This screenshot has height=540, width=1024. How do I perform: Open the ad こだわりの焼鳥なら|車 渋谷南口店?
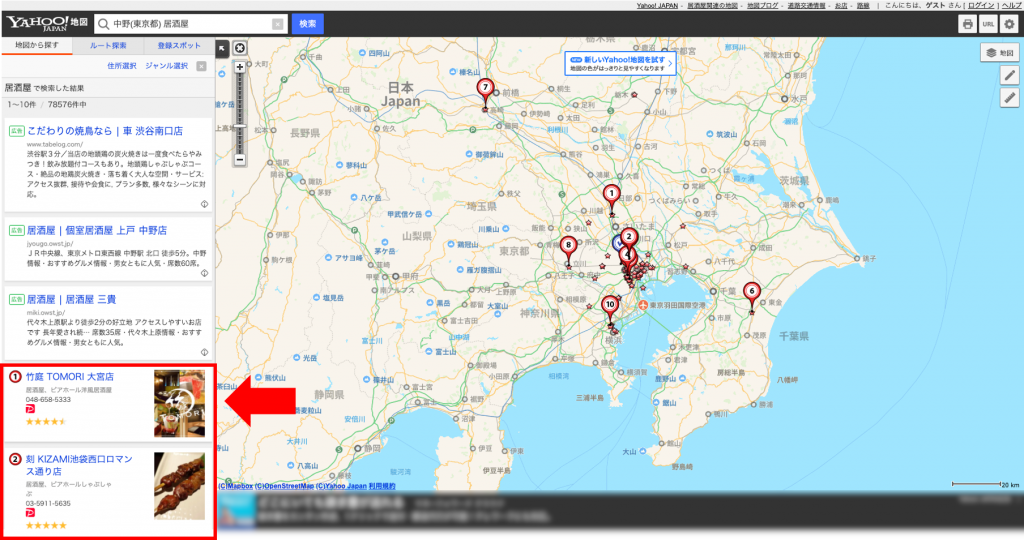pyautogui.click(x=104, y=131)
